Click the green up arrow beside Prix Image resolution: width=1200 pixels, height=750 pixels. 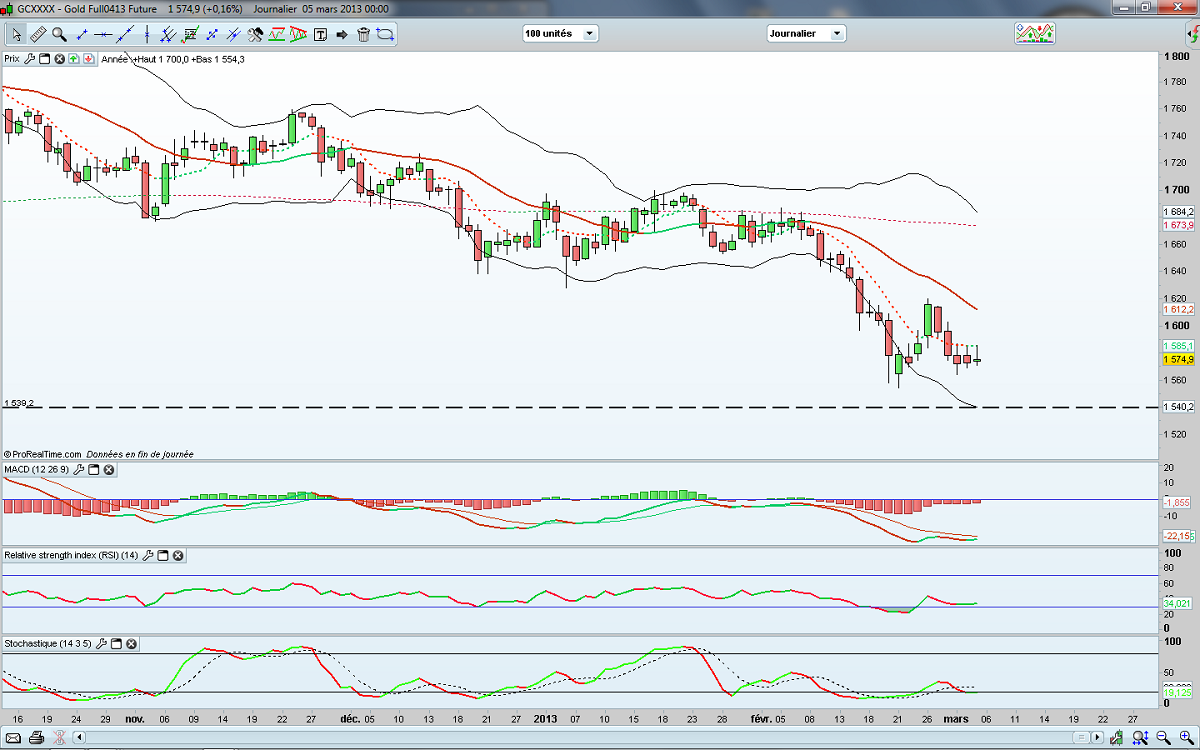pos(75,59)
